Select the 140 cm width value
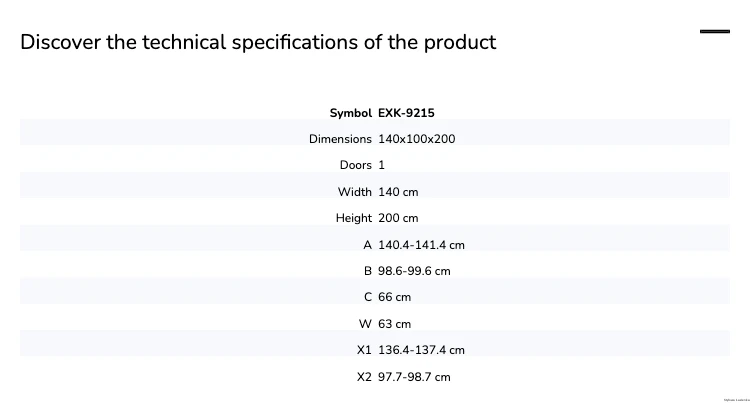The height and width of the screenshot is (403, 750). [398, 192]
